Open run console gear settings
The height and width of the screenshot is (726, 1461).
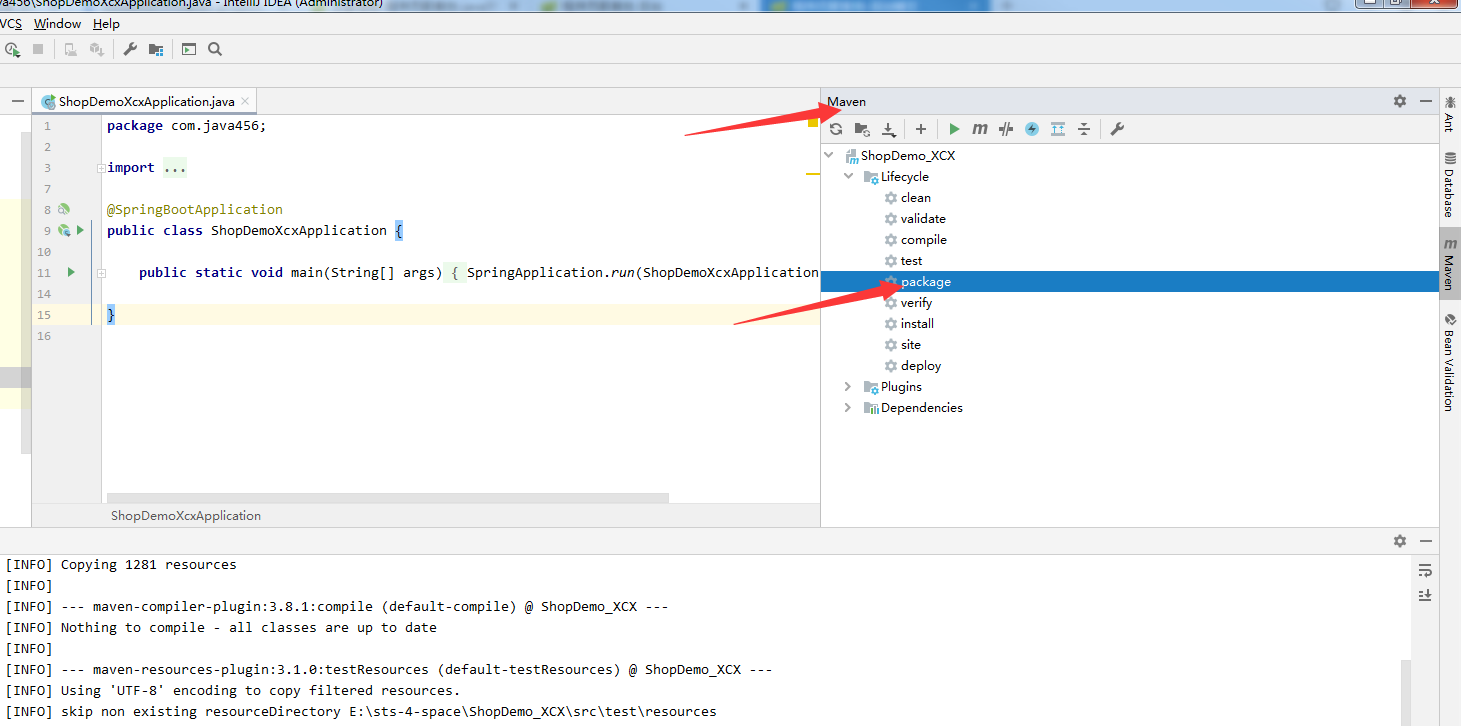pyautogui.click(x=1400, y=541)
